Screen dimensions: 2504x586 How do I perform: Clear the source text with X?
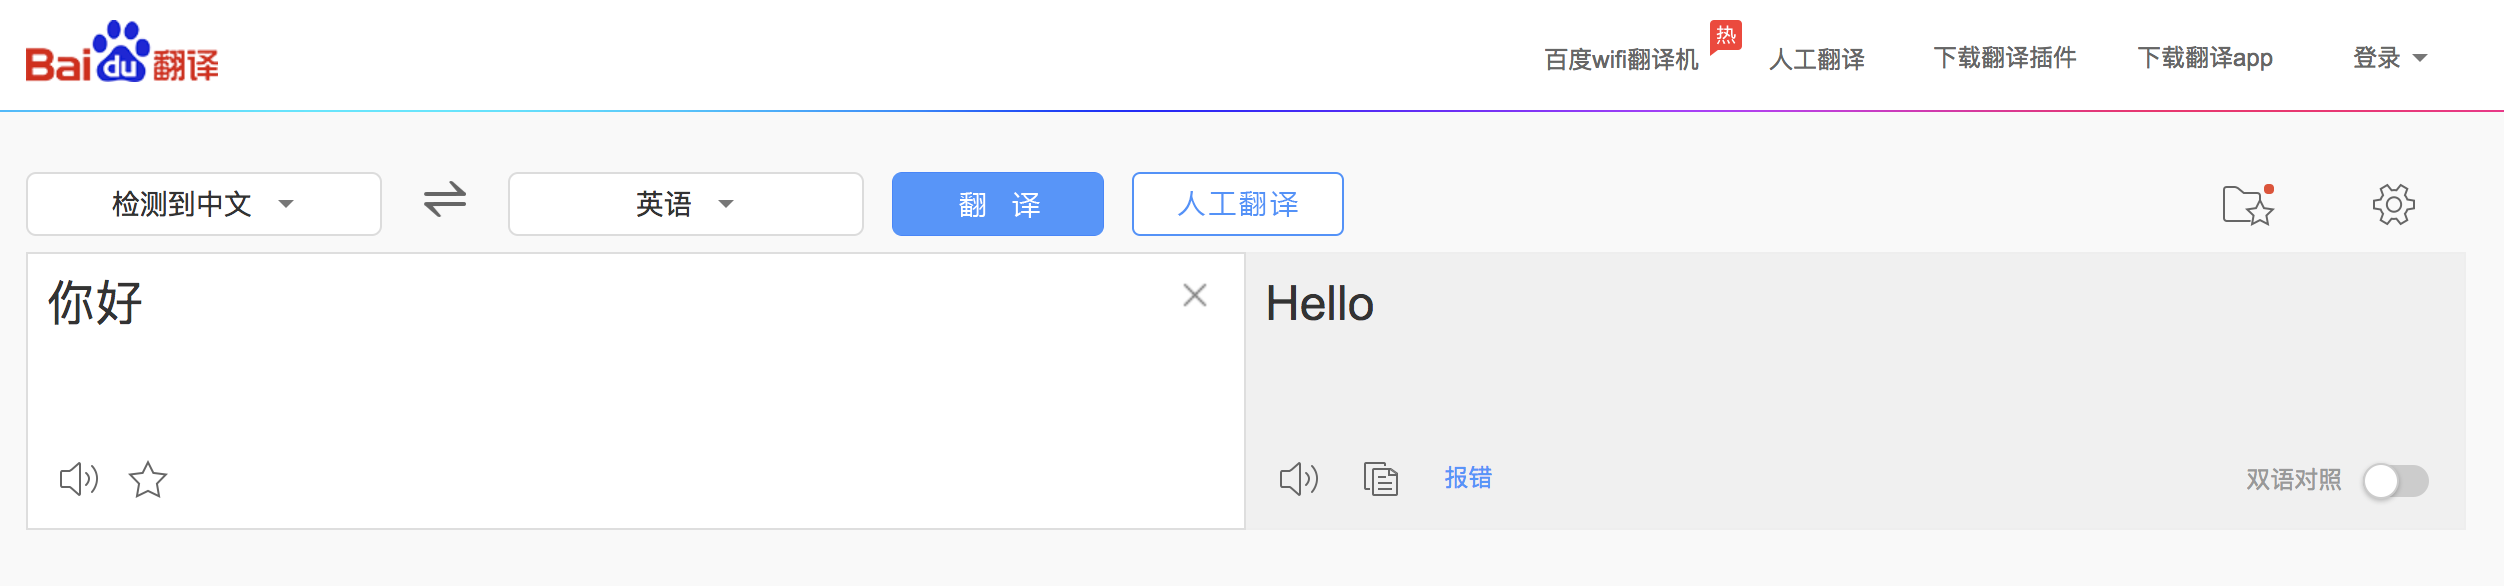pos(1195,295)
